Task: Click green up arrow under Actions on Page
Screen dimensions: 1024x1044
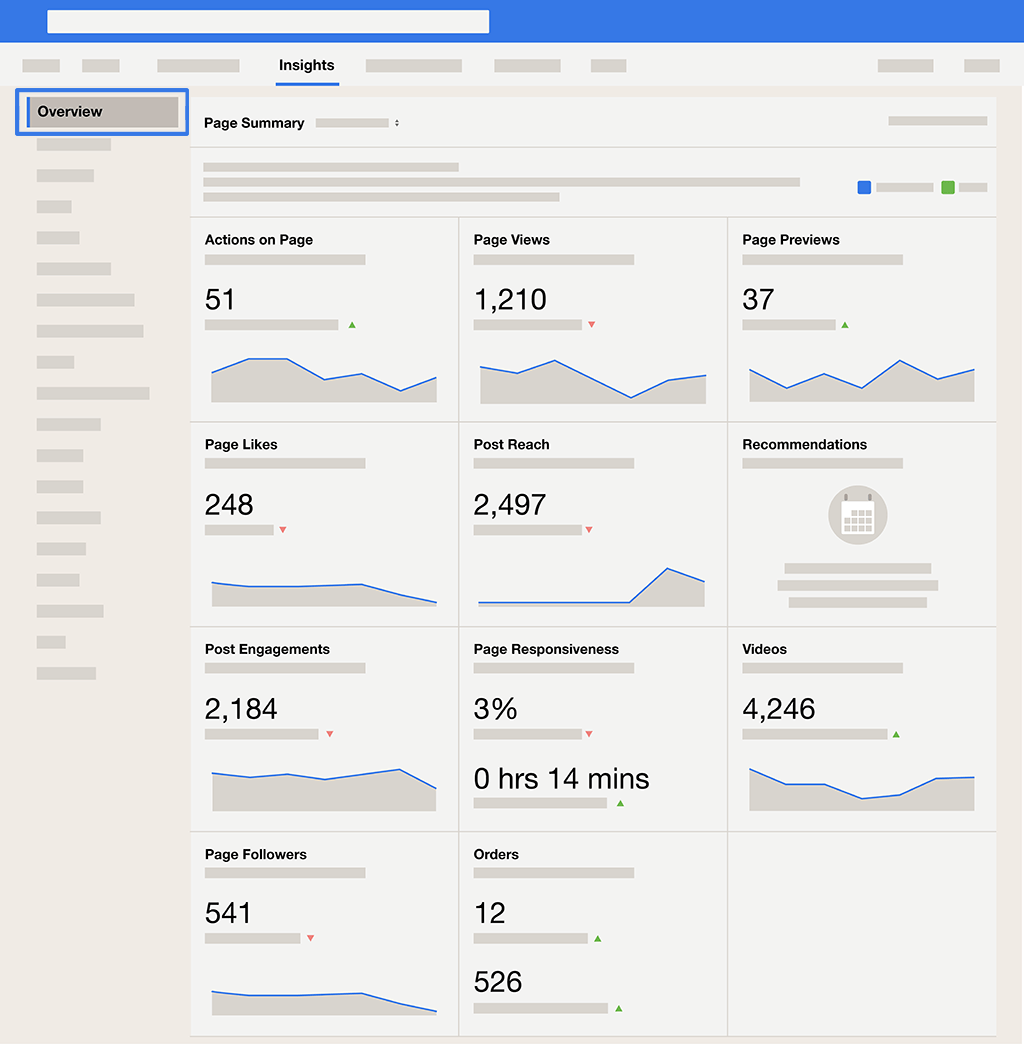Action: click(352, 325)
